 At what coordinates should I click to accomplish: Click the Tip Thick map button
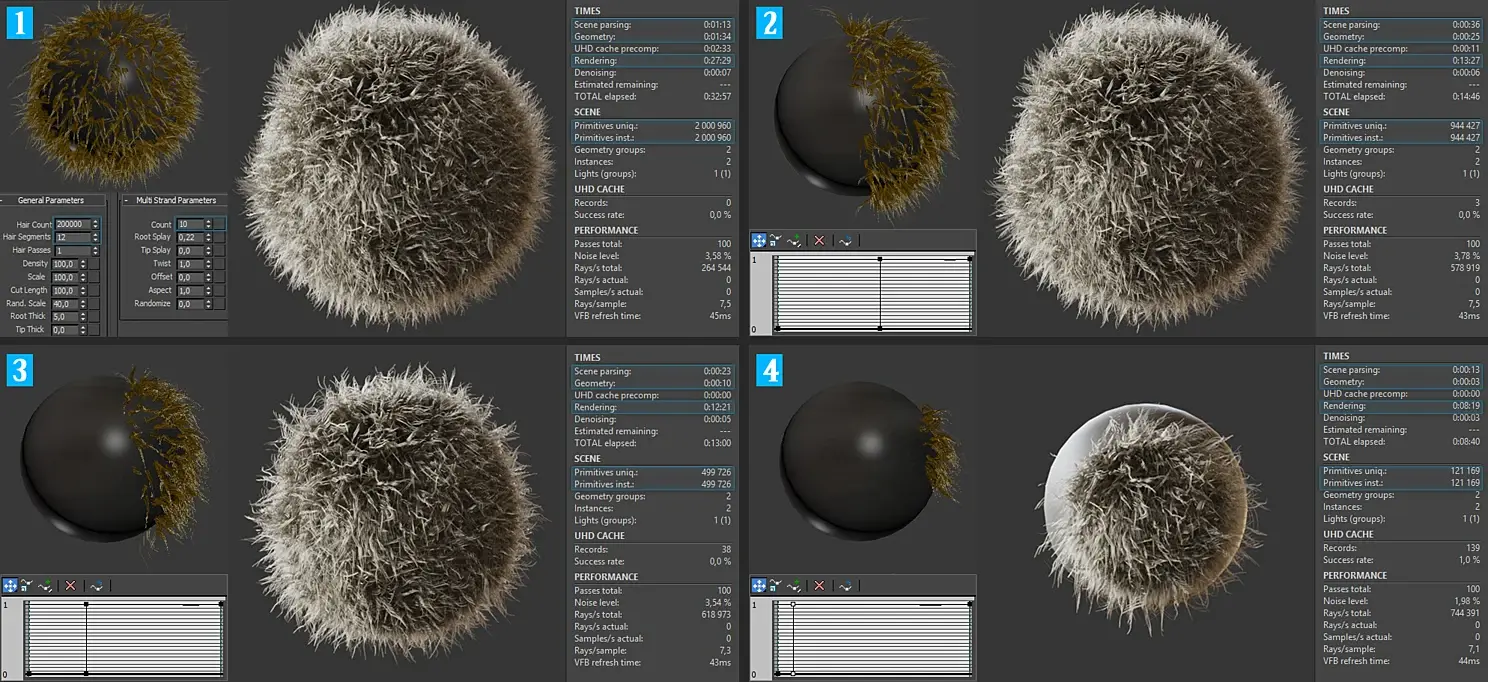tap(94, 330)
